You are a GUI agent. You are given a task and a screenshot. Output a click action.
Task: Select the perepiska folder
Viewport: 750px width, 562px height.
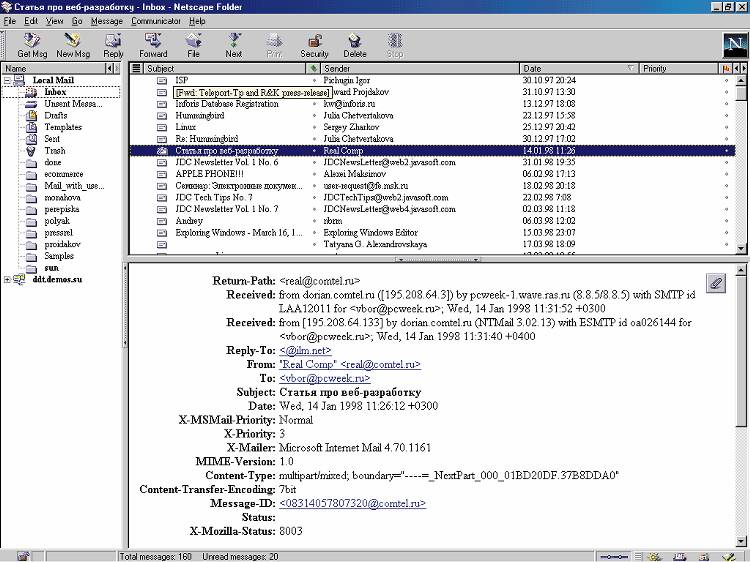[x=52, y=209]
